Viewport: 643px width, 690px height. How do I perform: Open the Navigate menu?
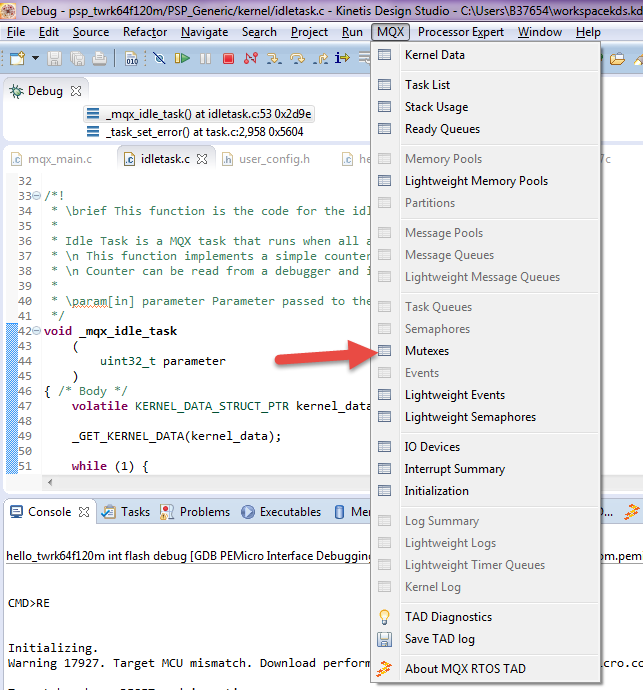point(205,32)
